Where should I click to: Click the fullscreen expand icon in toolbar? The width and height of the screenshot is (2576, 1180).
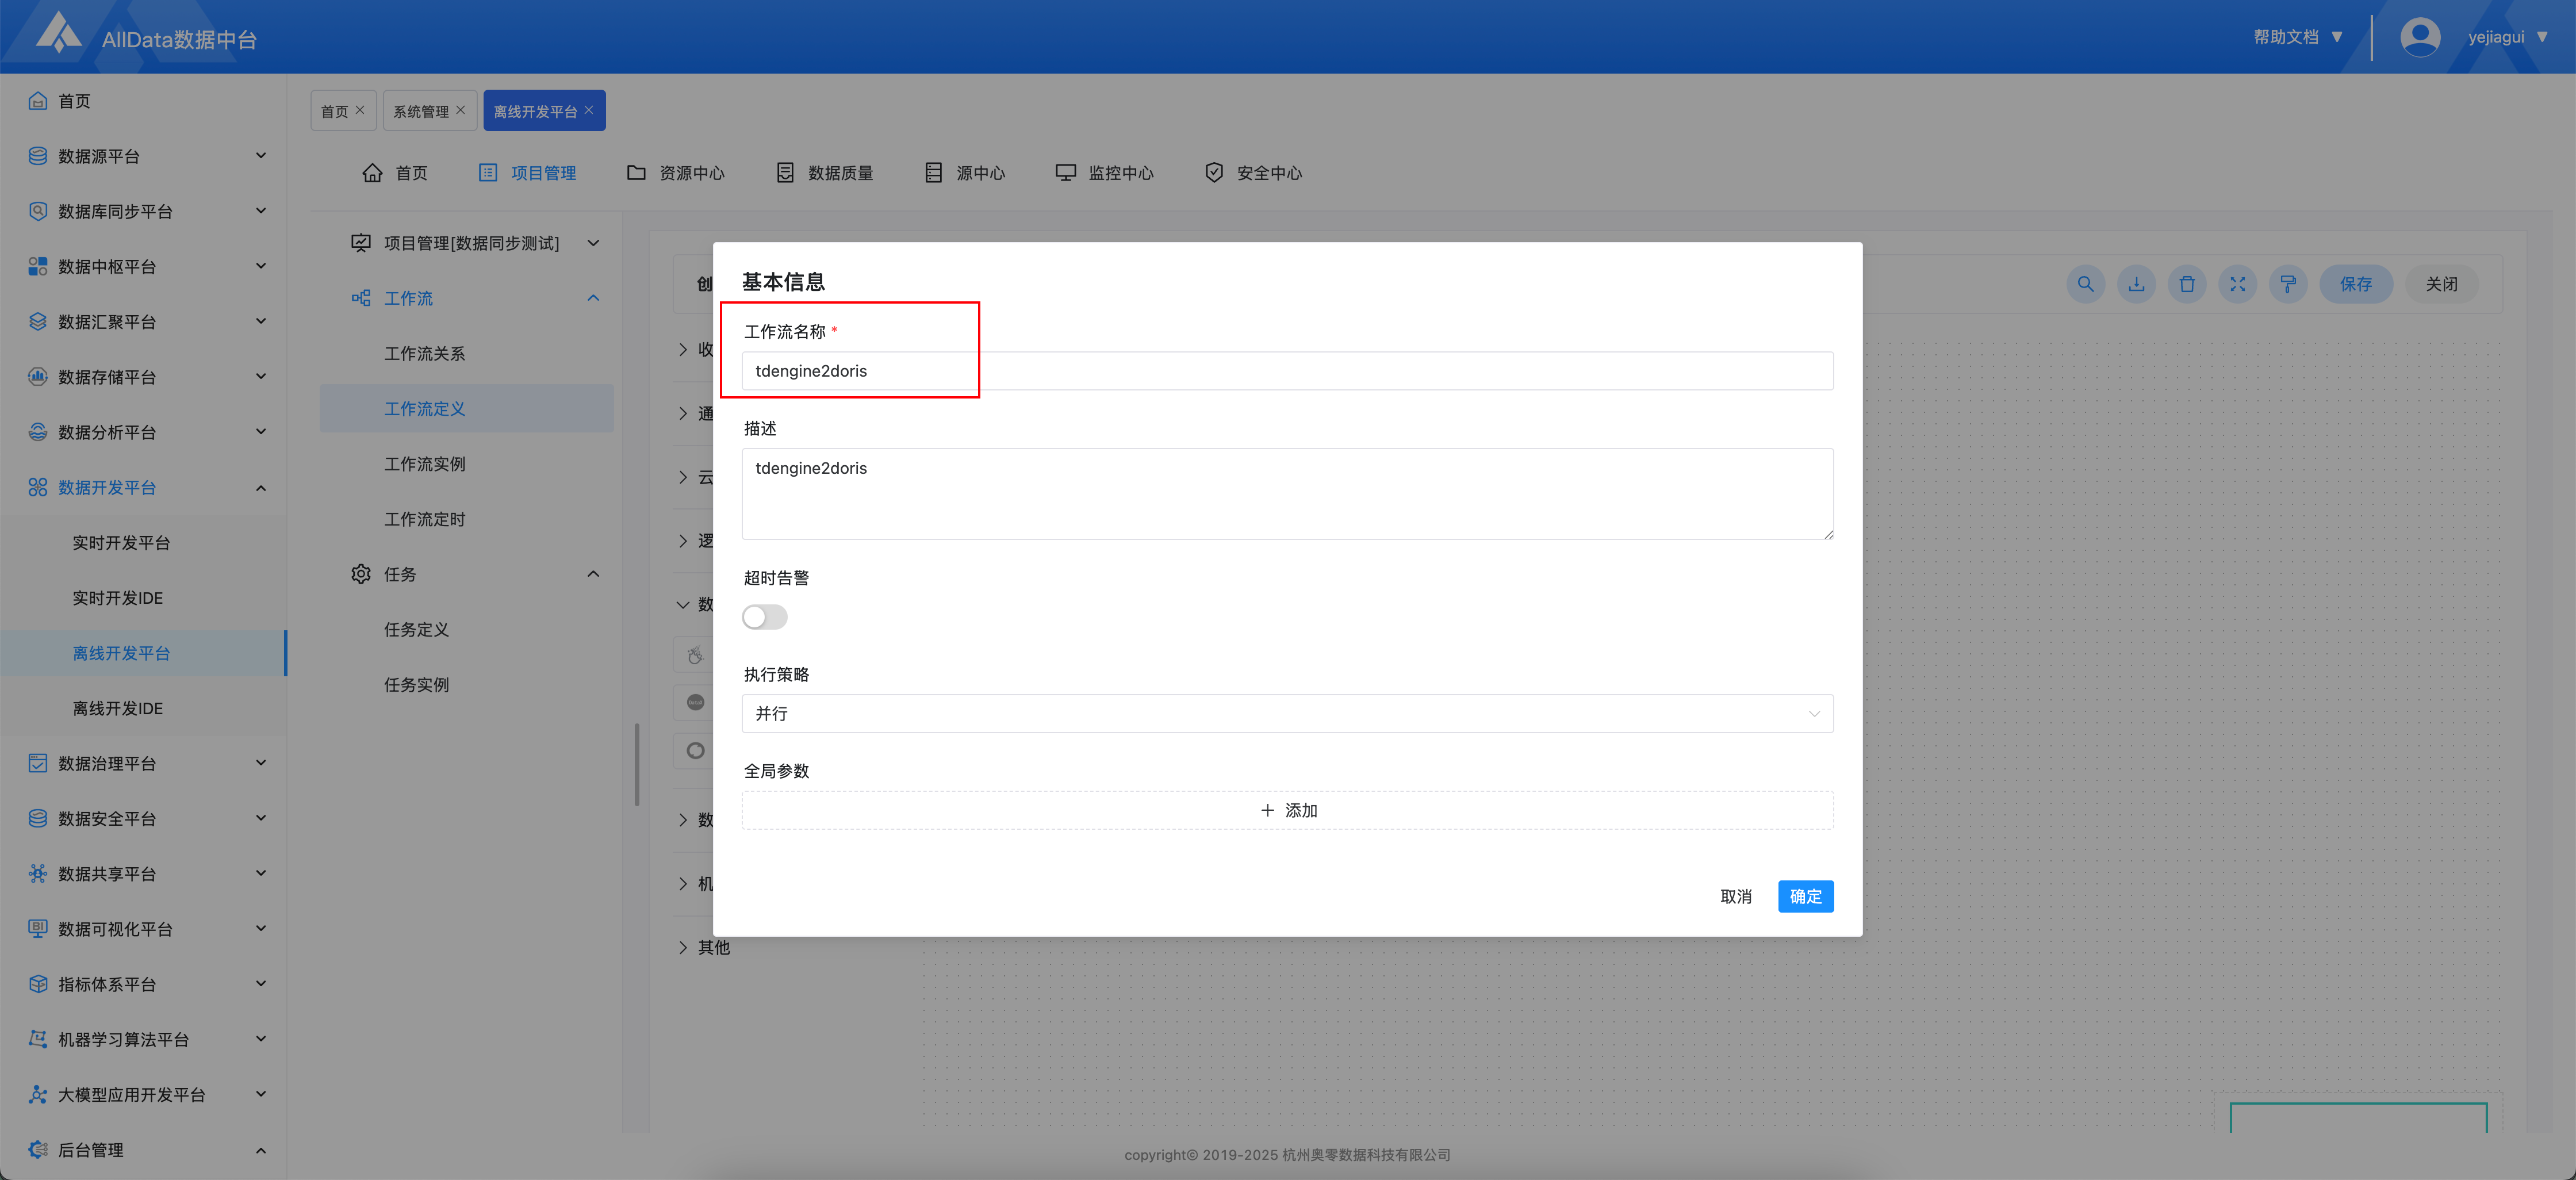2237,284
